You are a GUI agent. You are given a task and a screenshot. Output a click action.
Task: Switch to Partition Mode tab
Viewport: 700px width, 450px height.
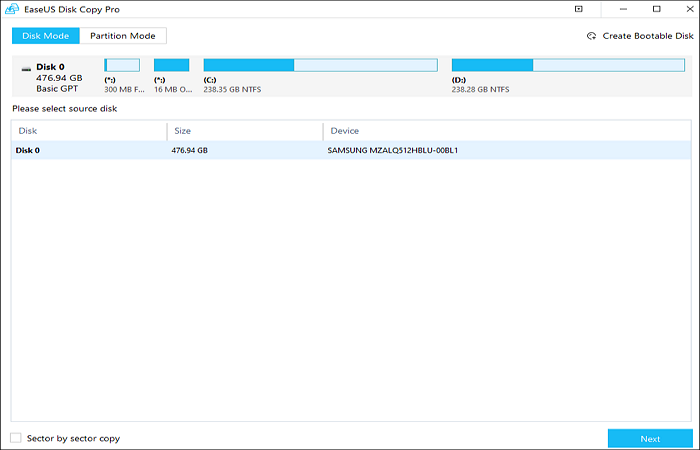point(123,36)
